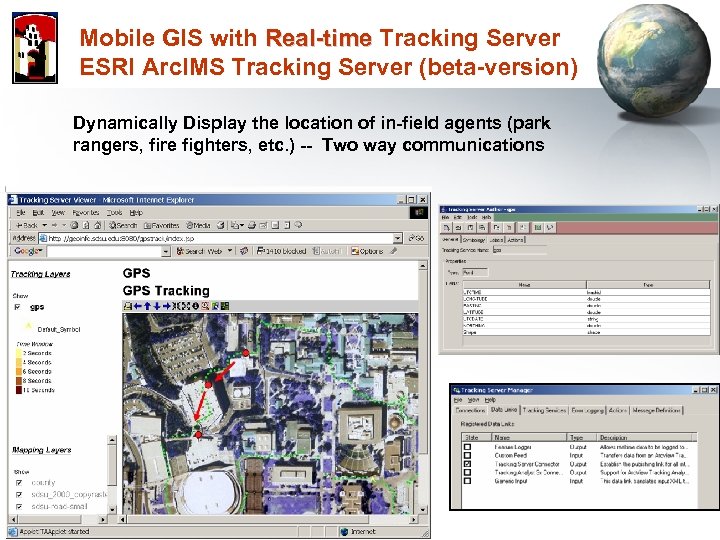Click the Tracking Server Manager title bar icon
720x540 pixels.
(456, 390)
